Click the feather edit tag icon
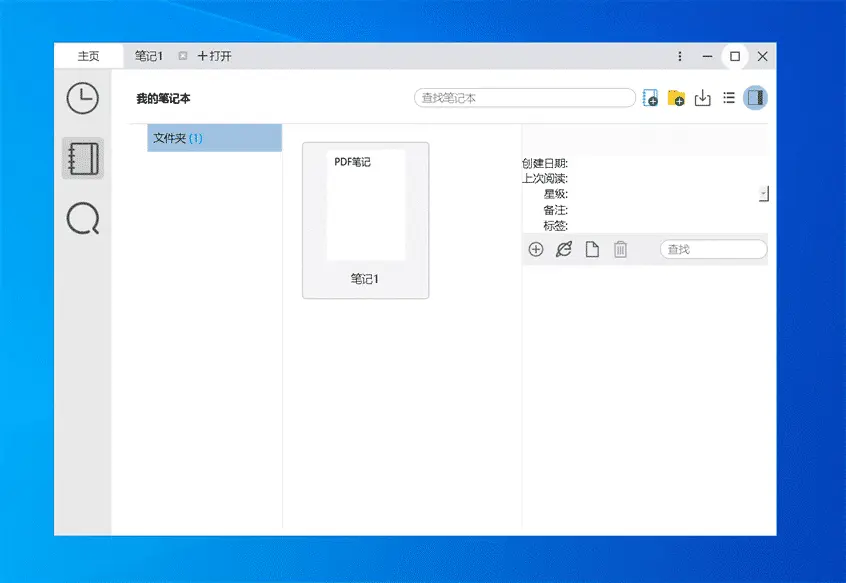This screenshot has width=846, height=583. click(x=564, y=249)
